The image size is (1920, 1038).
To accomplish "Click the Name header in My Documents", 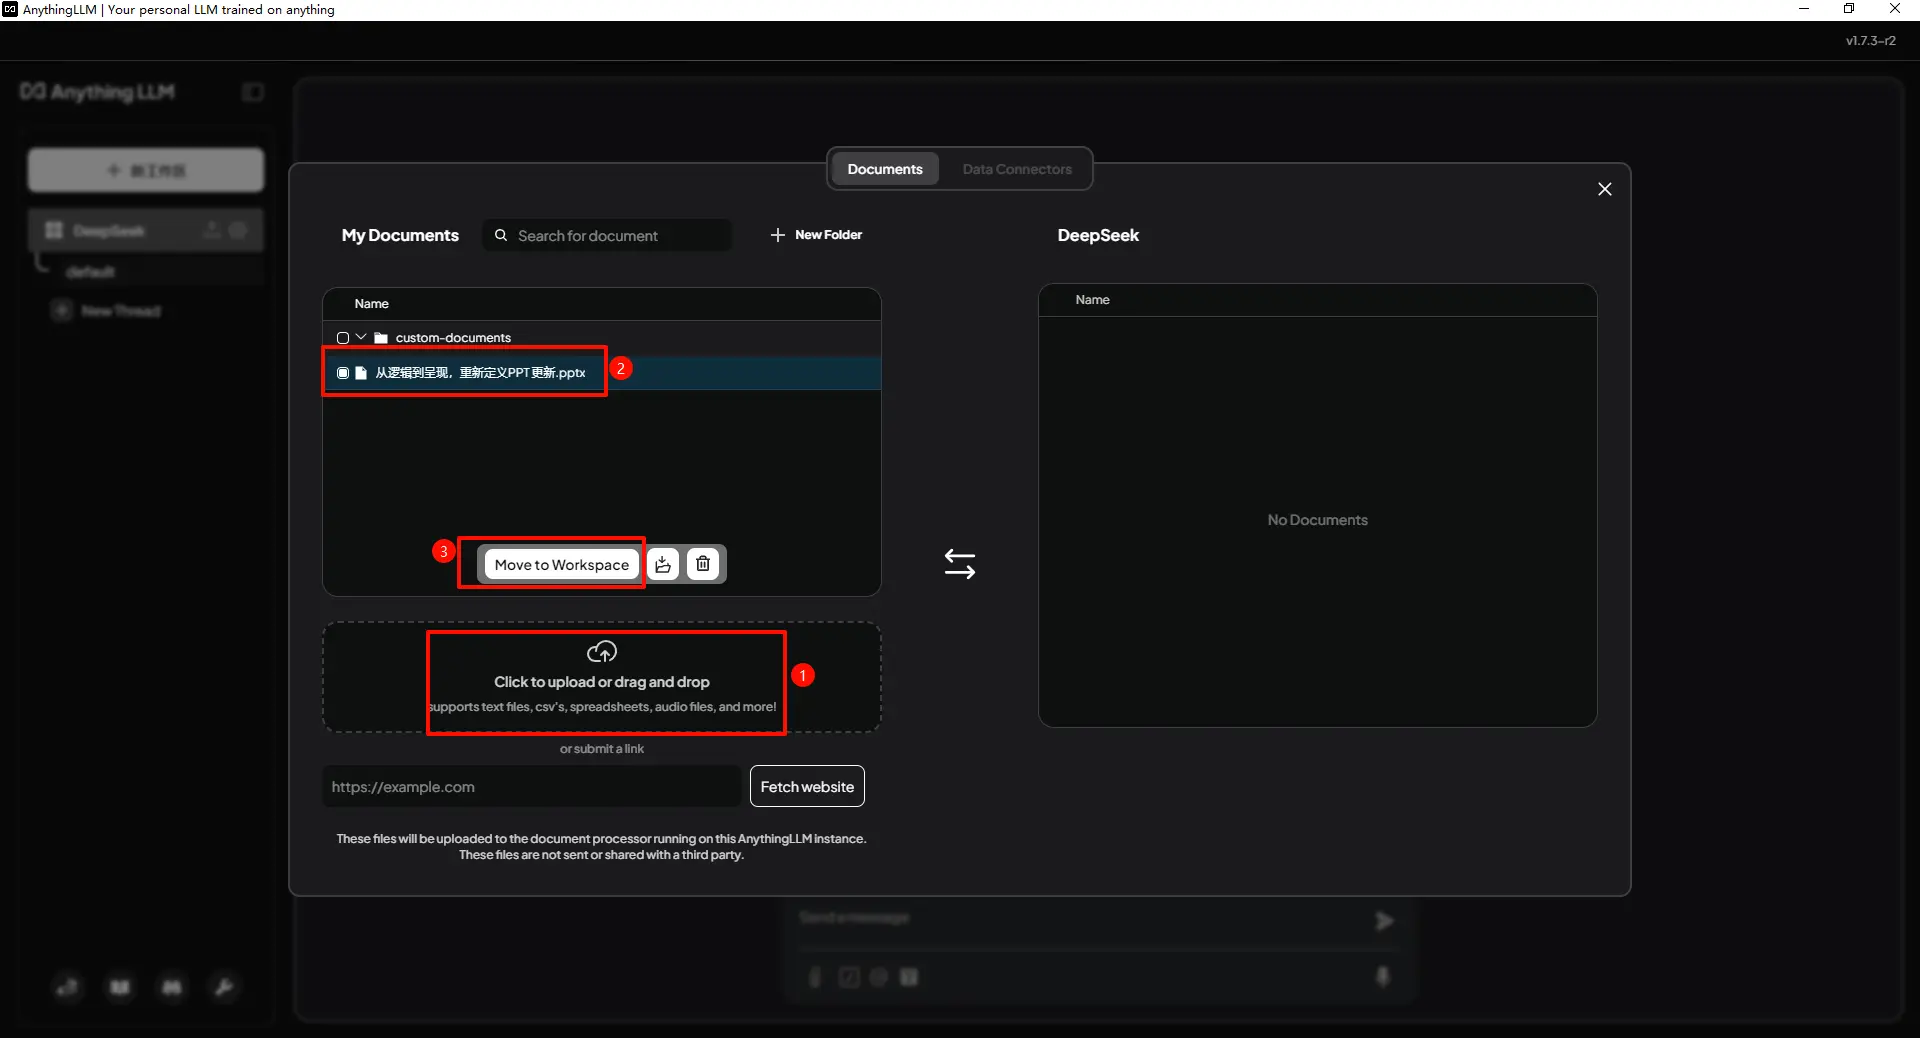I will (371, 304).
